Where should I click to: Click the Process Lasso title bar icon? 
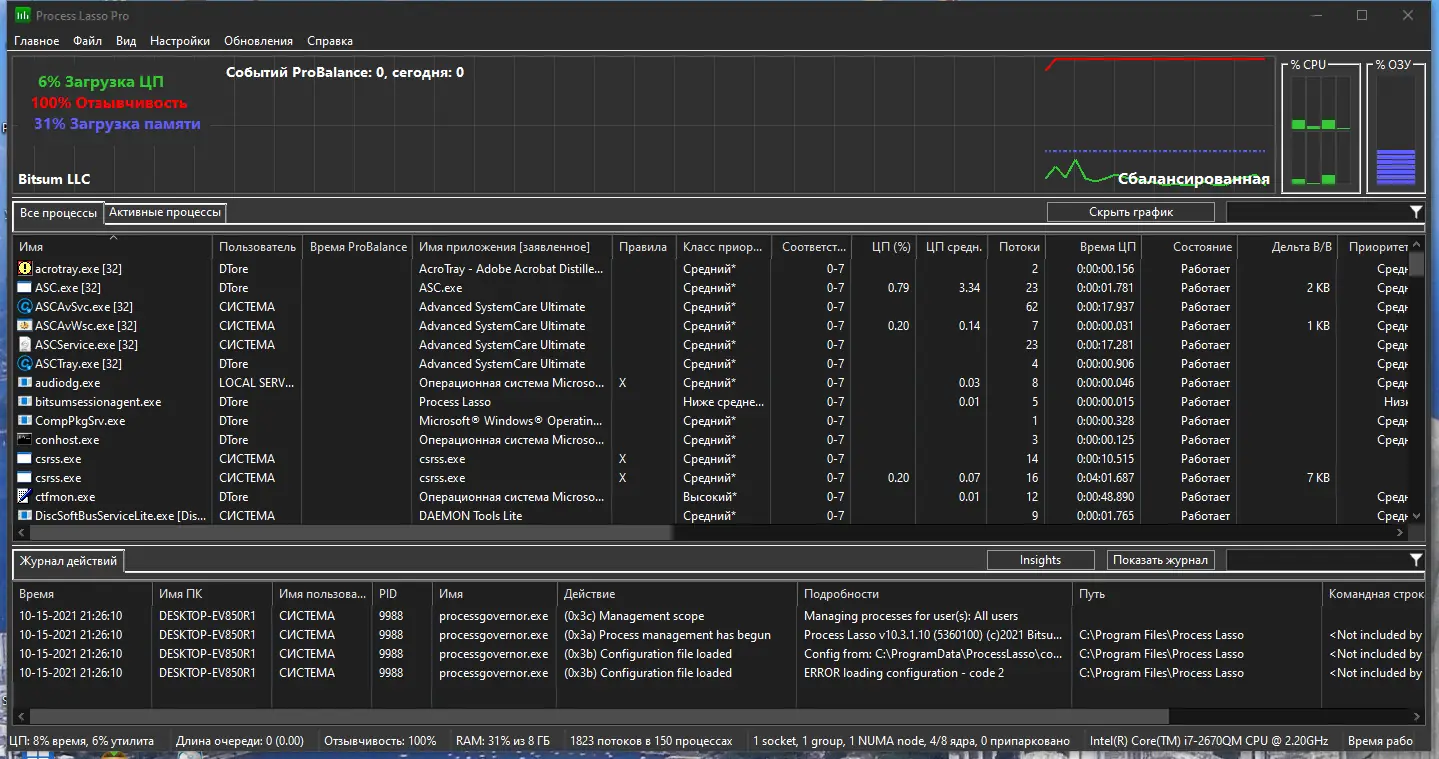(x=21, y=15)
